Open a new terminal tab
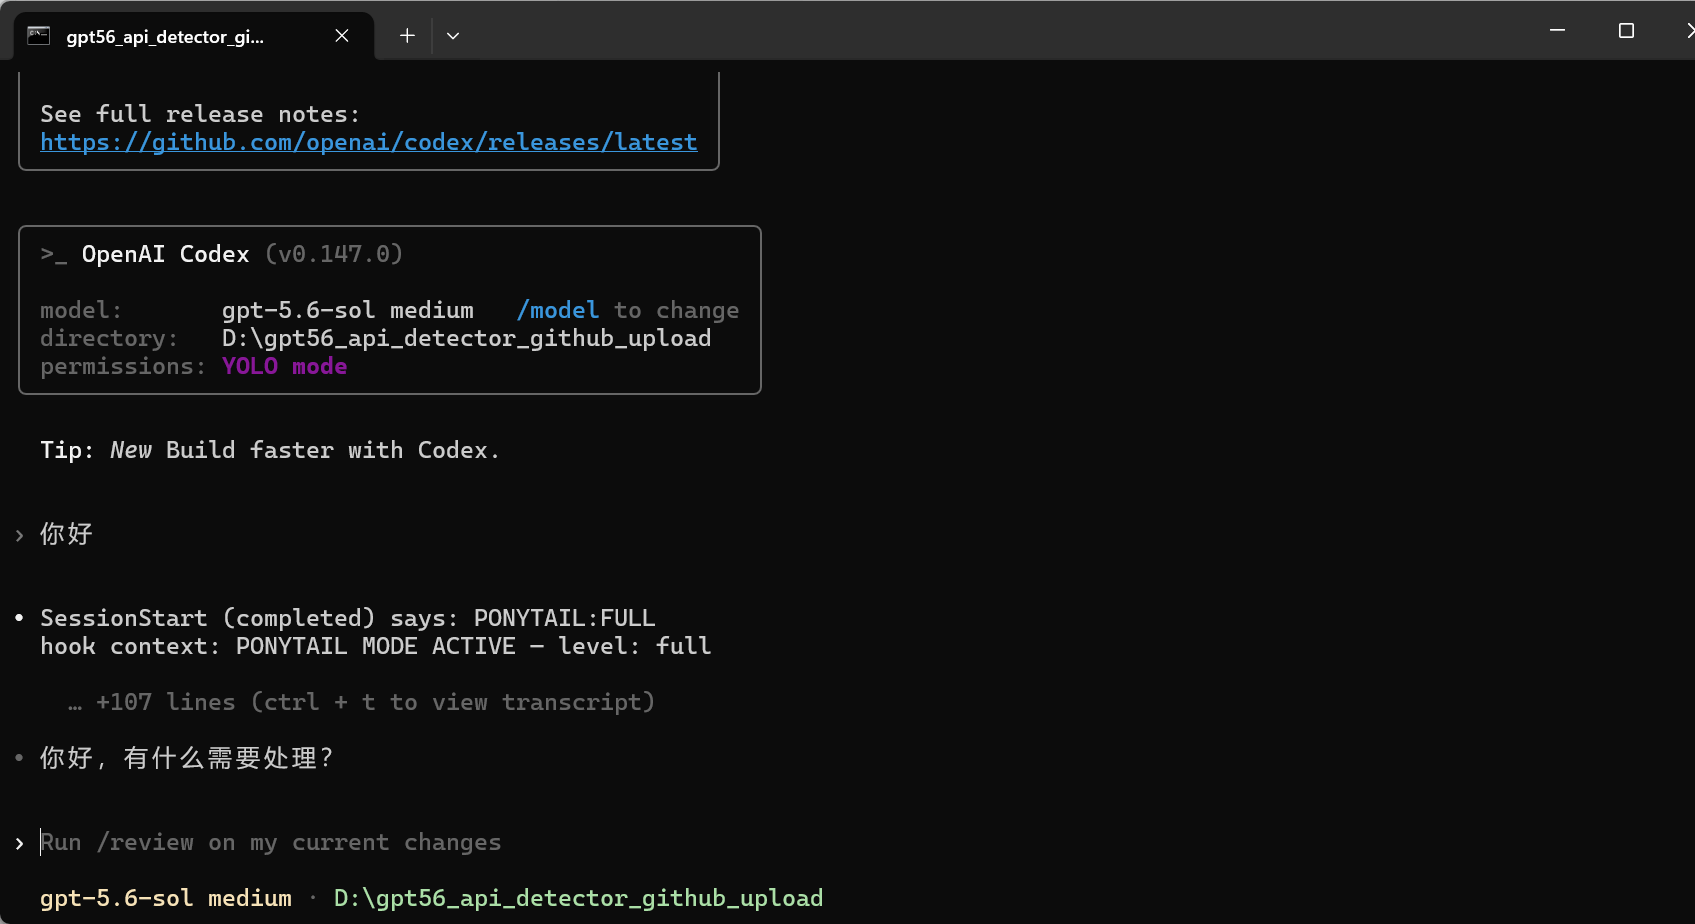The width and height of the screenshot is (1695, 924). pos(407,36)
